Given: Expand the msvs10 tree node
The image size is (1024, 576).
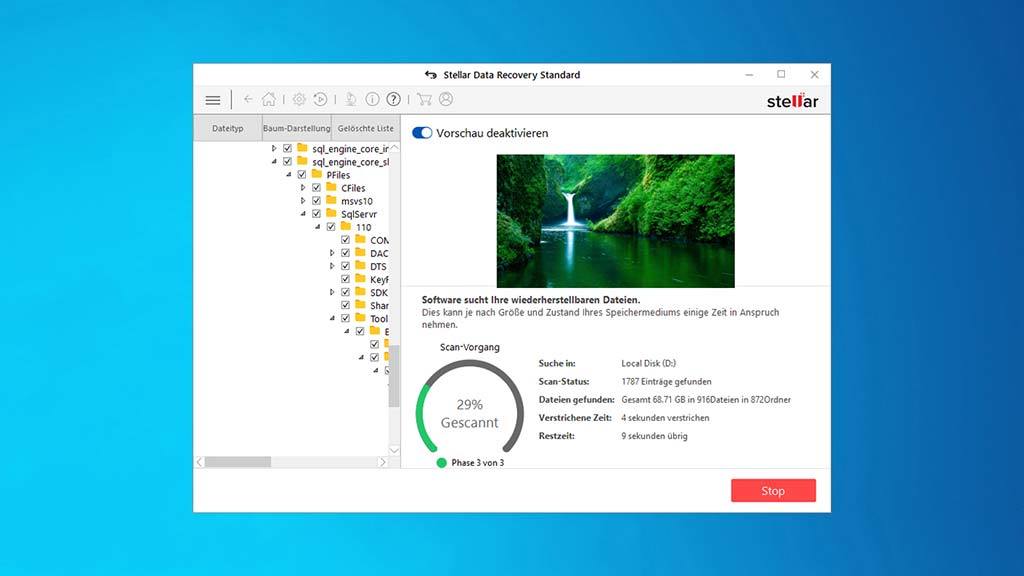Looking at the screenshot, I should point(303,200).
